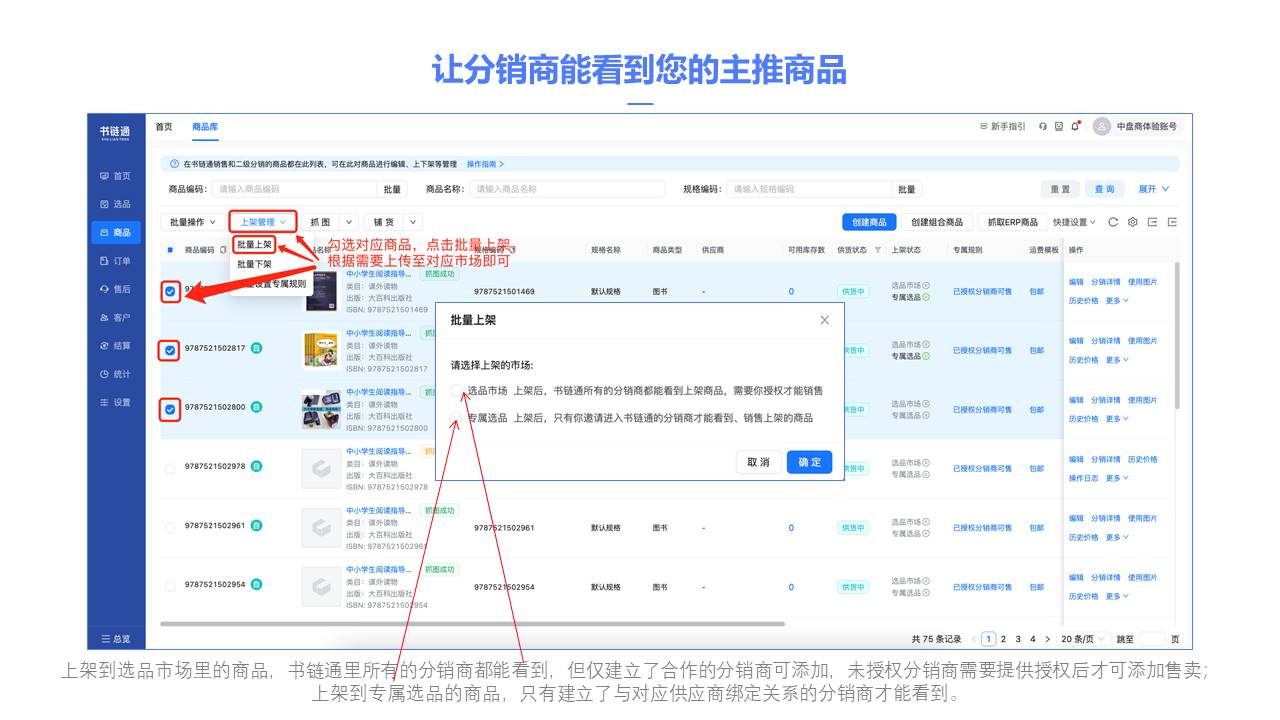Click the 新手指引 guide icon

click(984, 127)
